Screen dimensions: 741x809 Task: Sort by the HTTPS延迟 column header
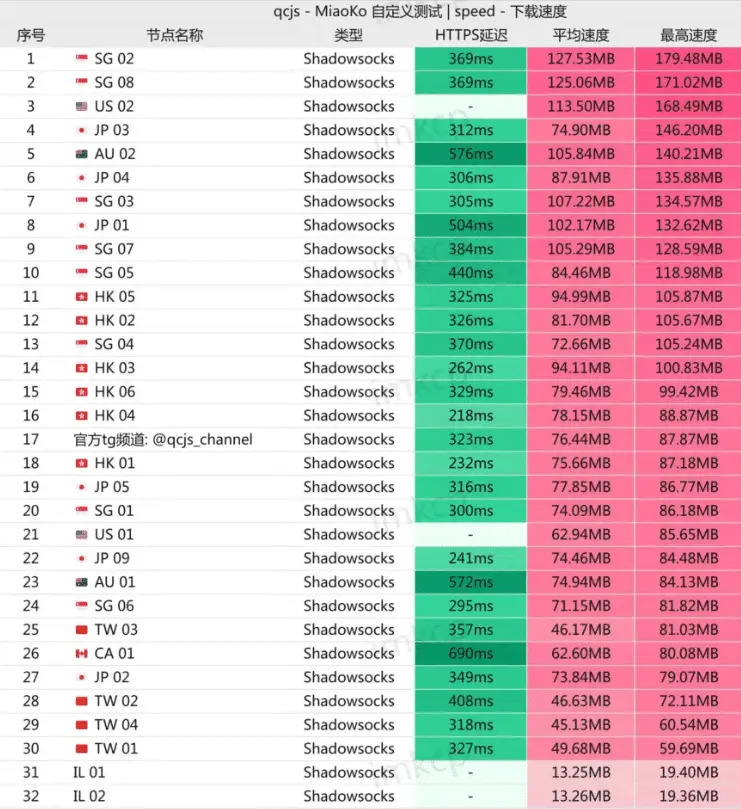coord(471,35)
